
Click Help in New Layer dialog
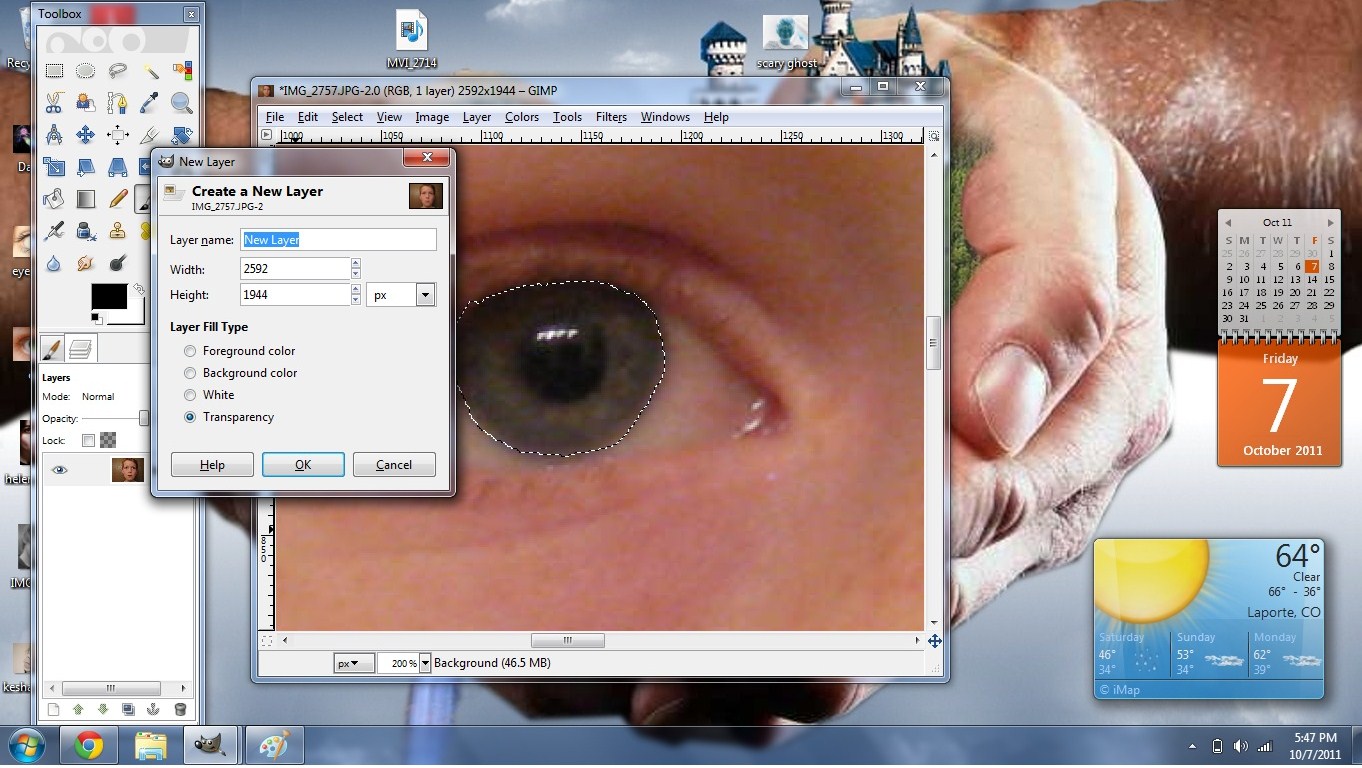[x=212, y=464]
